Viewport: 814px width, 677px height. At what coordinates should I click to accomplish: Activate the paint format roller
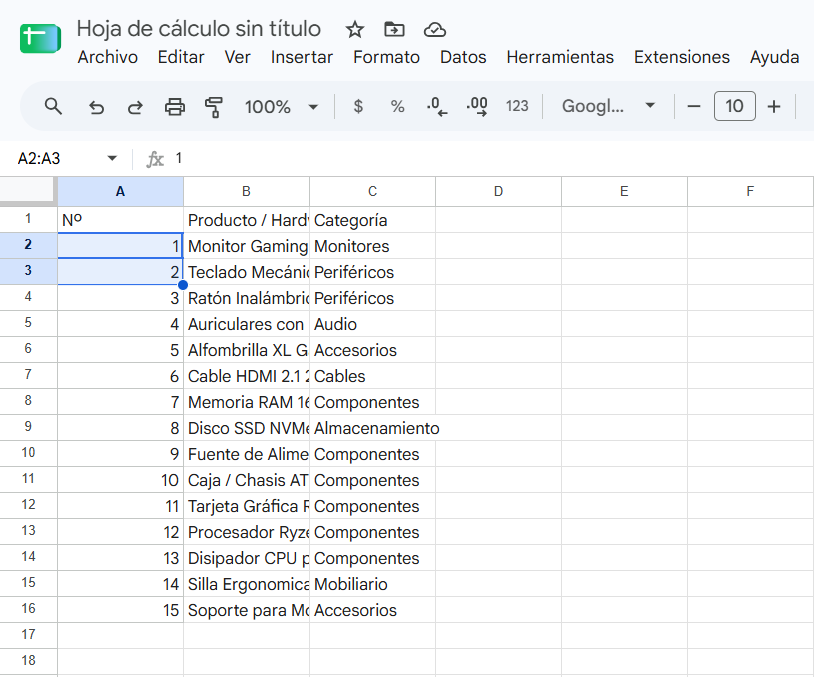(x=213, y=107)
